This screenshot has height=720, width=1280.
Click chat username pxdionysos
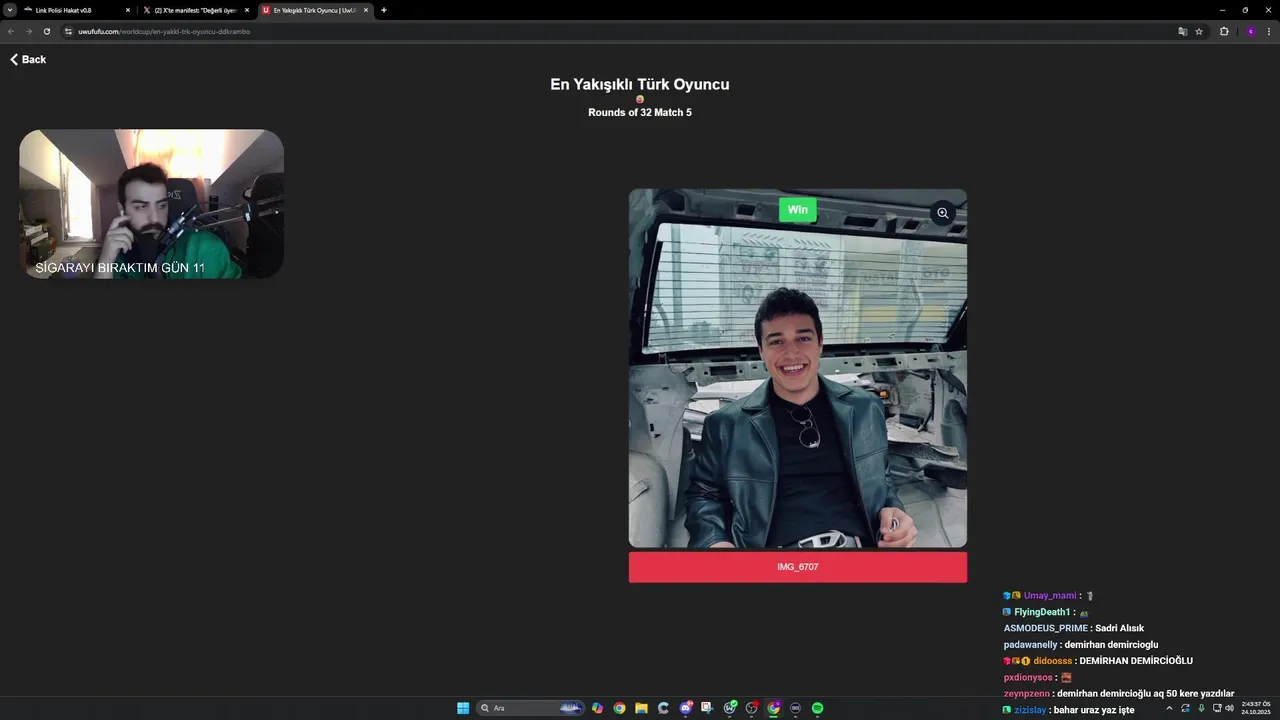pyautogui.click(x=1029, y=678)
